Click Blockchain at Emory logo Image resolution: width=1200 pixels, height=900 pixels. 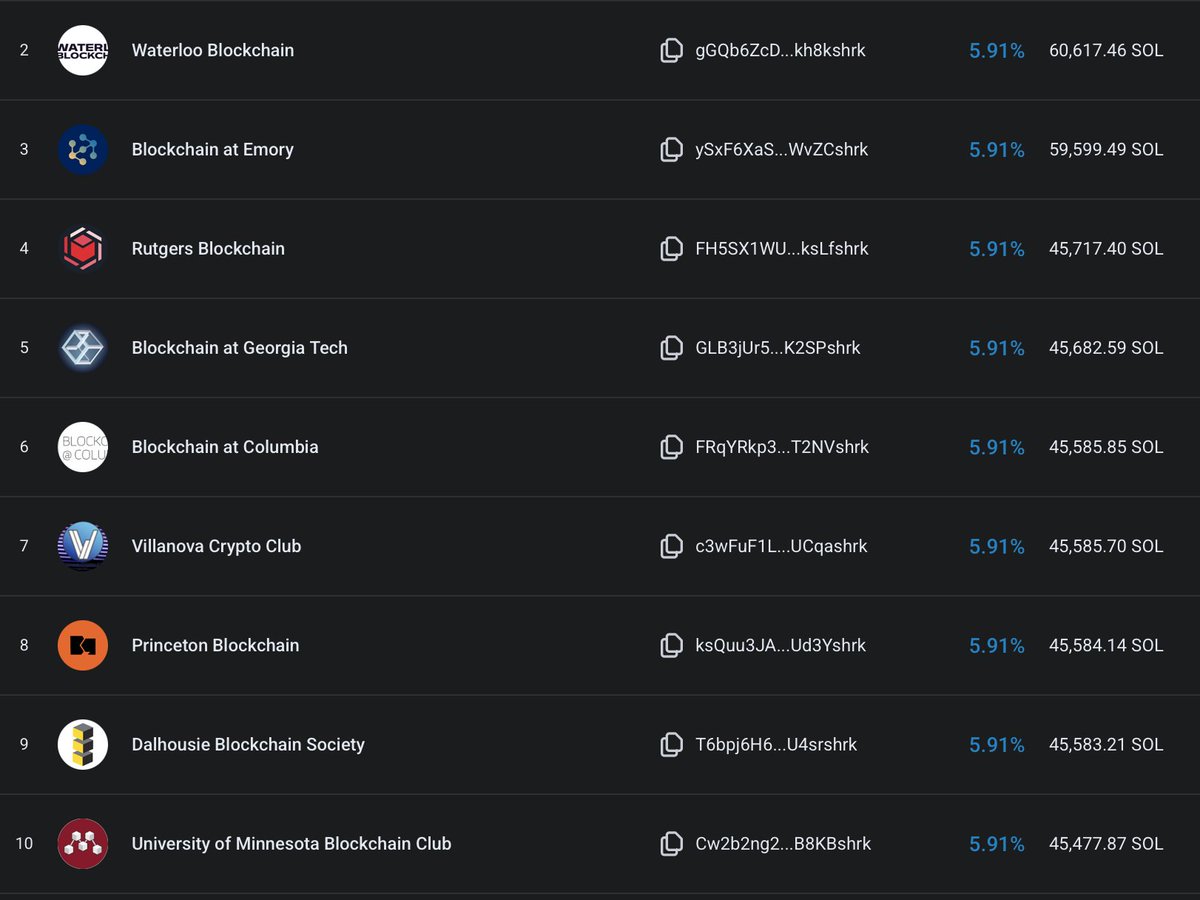(83, 149)
